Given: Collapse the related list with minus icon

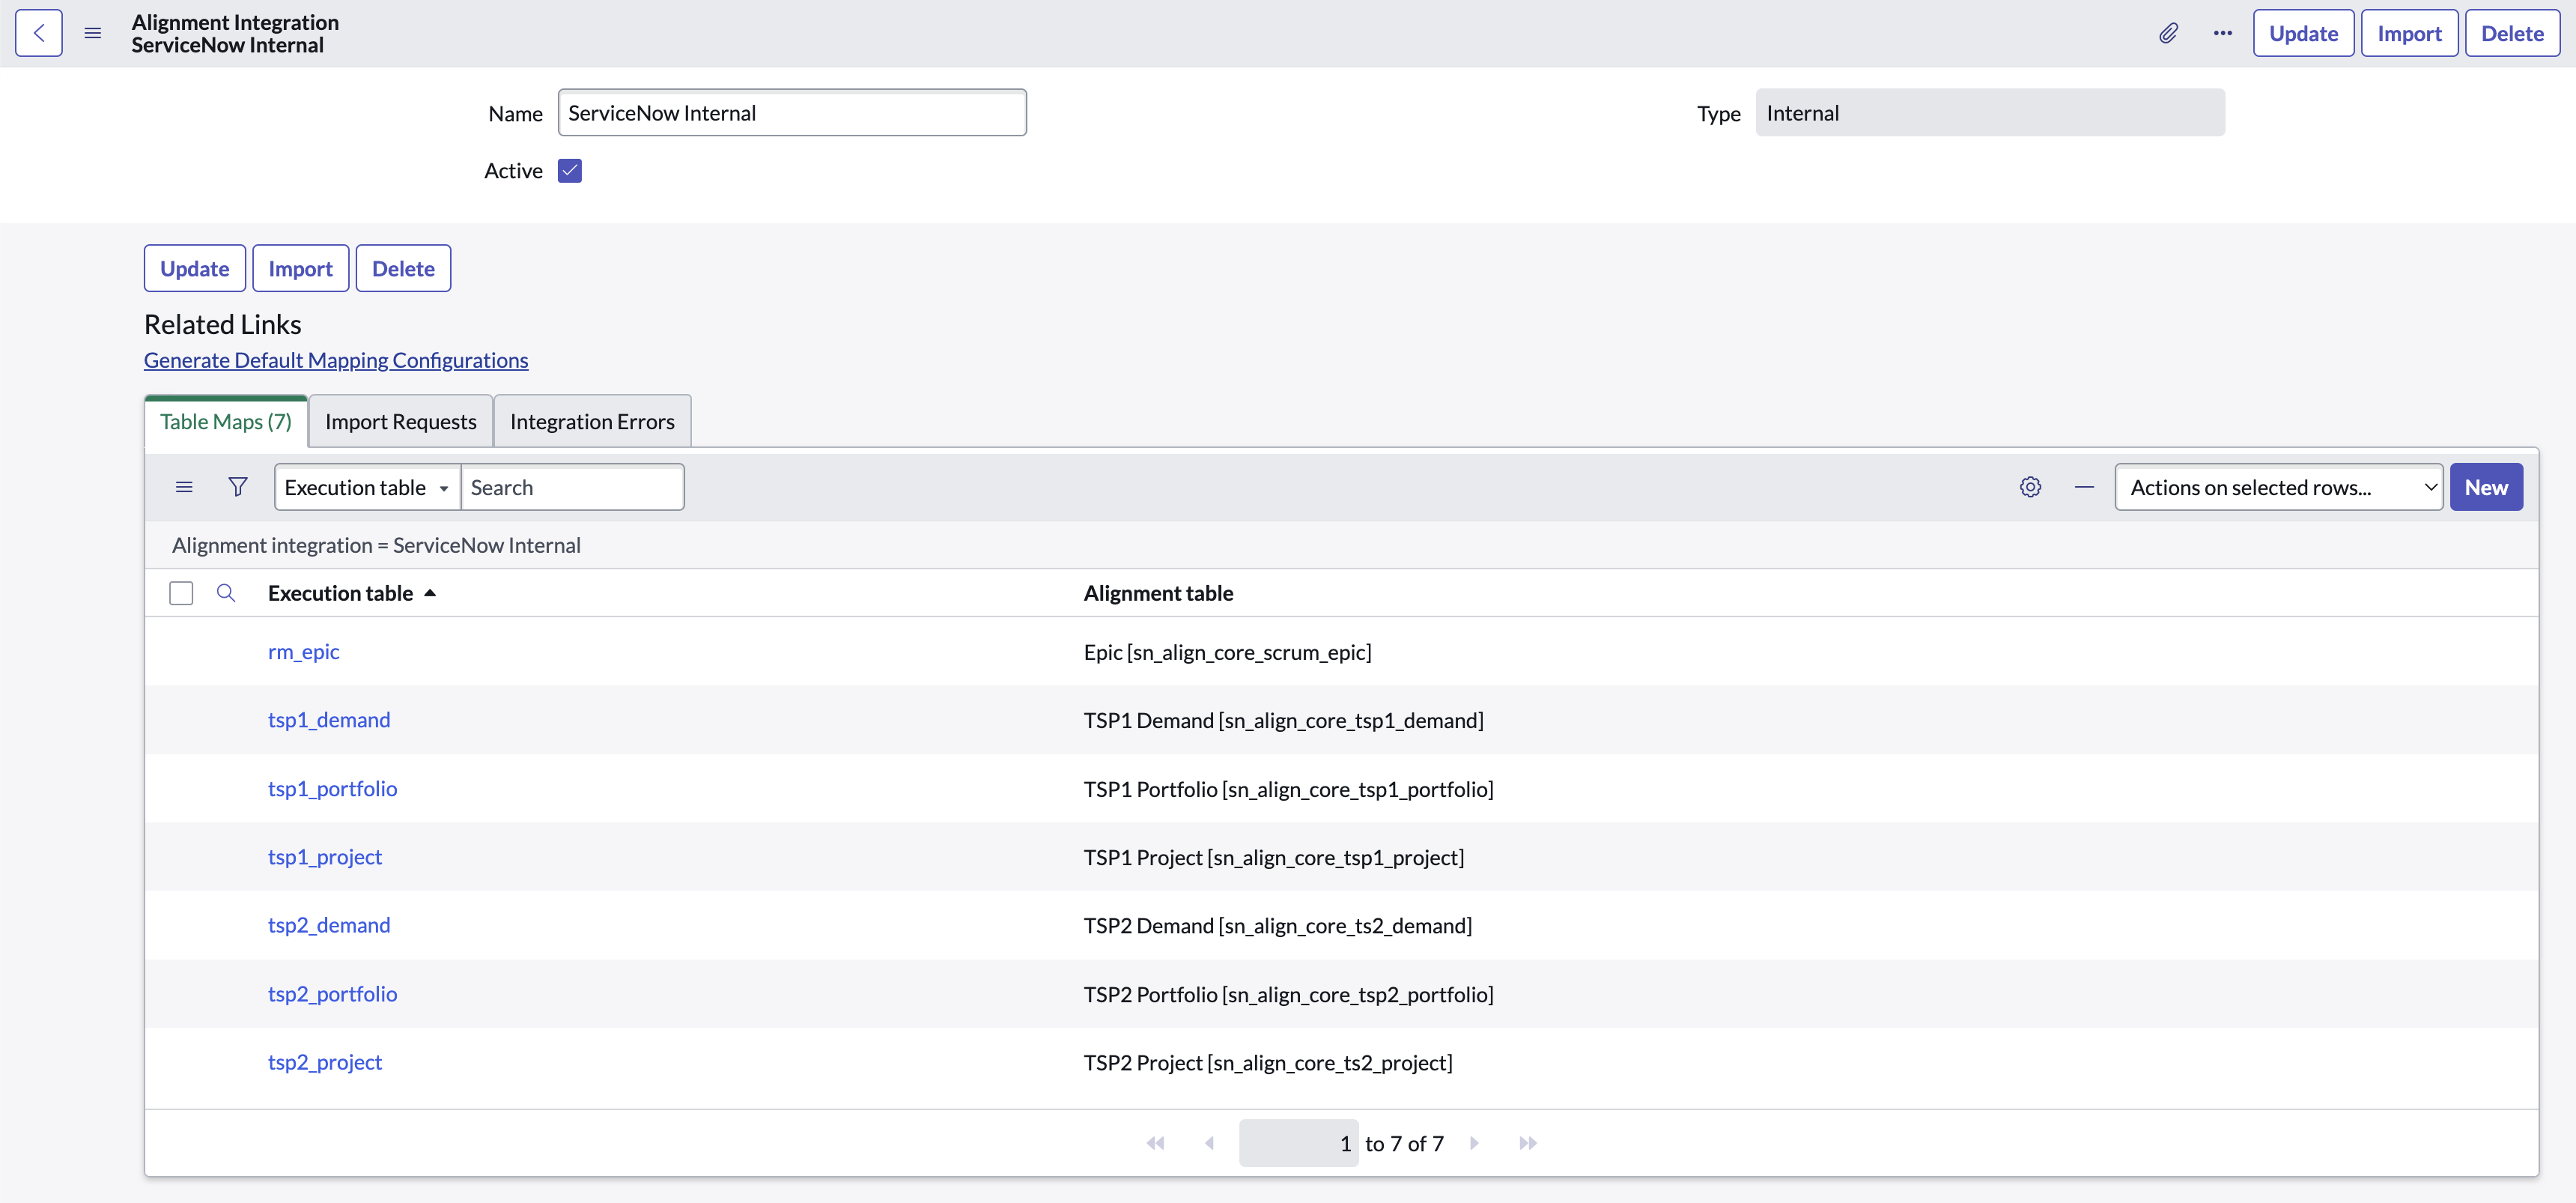Looking at the screenshot, I should 2084,487.
